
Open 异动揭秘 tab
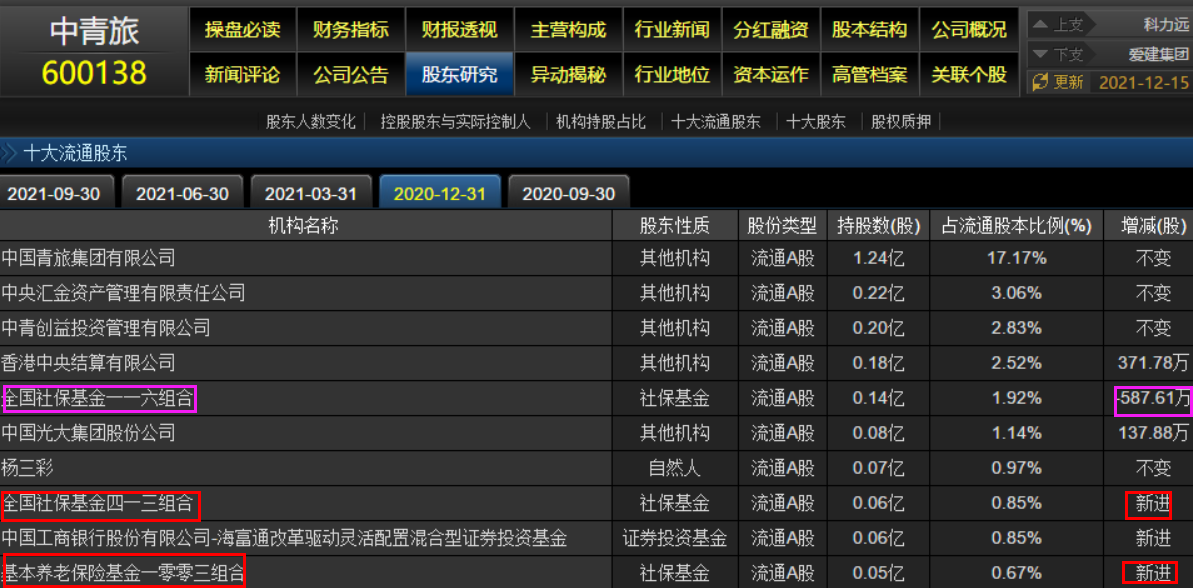pyautogui.click(x=568, y=75)
